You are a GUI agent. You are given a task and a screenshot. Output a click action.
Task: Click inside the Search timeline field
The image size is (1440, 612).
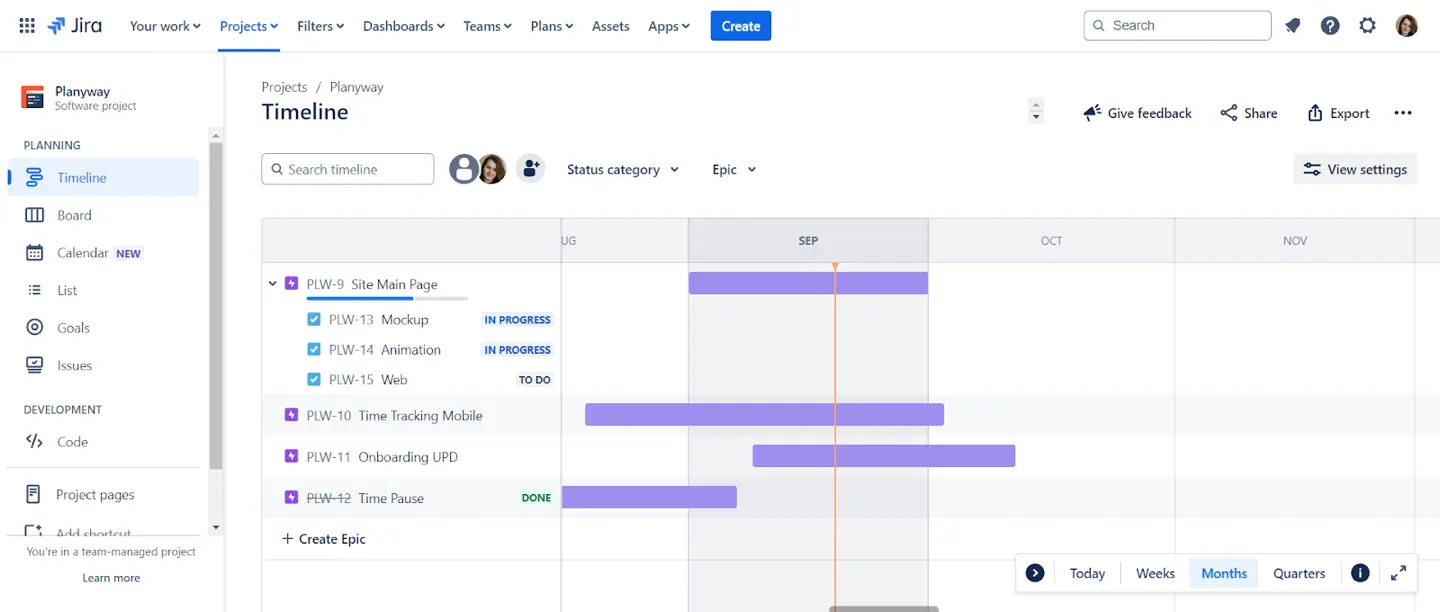coord(347,169)
